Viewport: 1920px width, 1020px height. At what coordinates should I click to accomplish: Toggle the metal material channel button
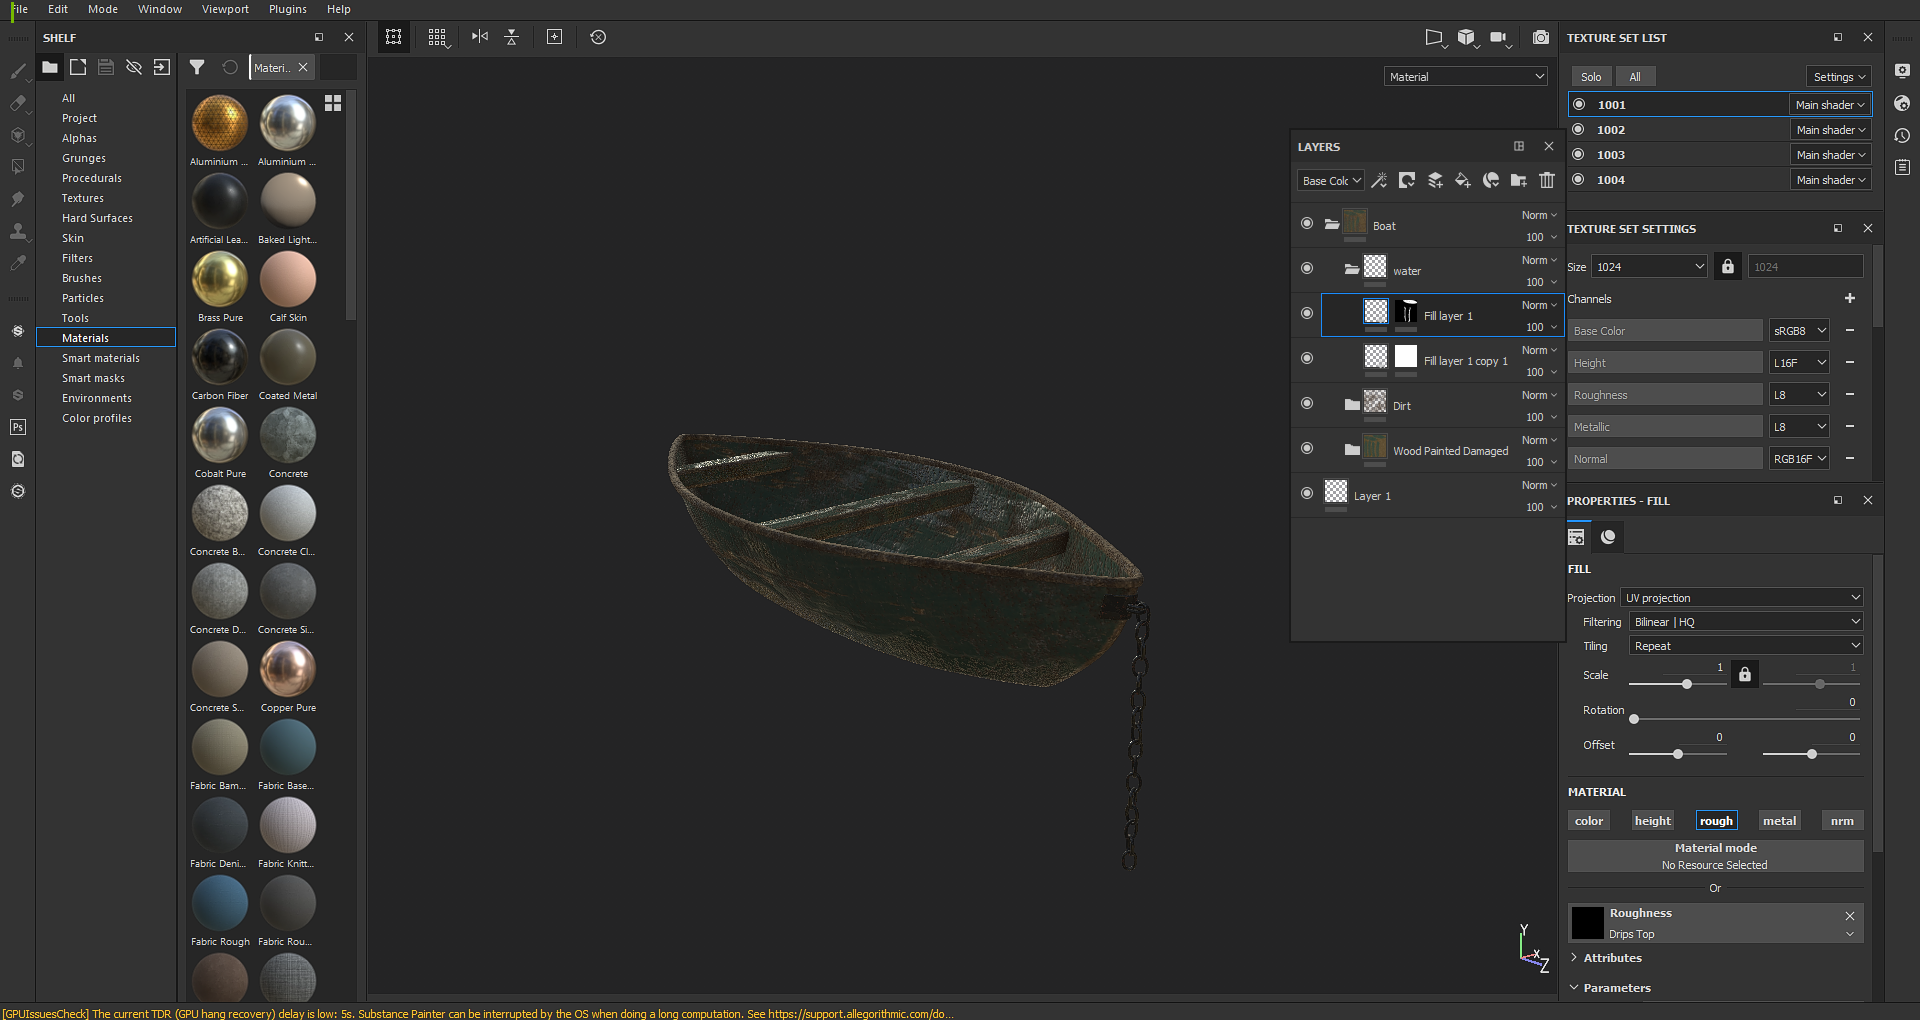coord(1779,821)
